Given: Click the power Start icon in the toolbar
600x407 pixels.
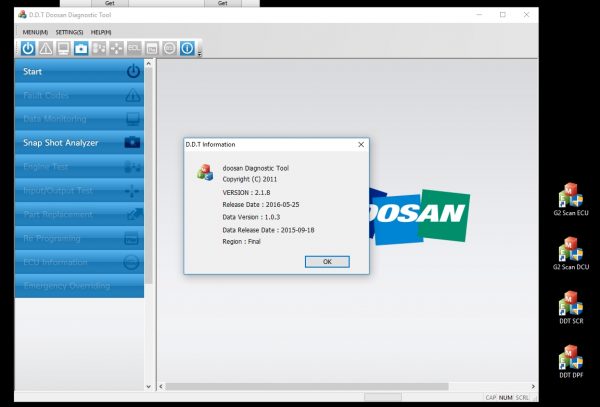Looking at the screenshot, I should point(28,49).
